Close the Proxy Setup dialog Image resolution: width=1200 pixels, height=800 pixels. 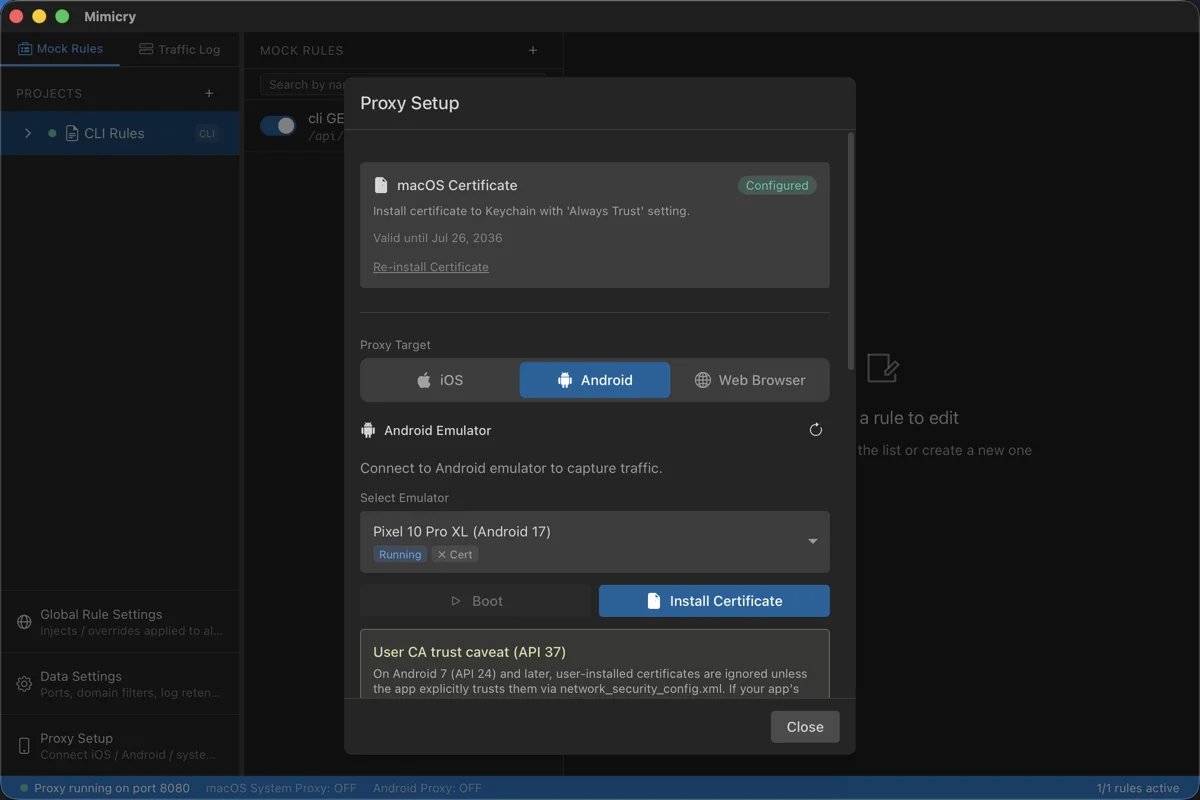tap(805, 727)
